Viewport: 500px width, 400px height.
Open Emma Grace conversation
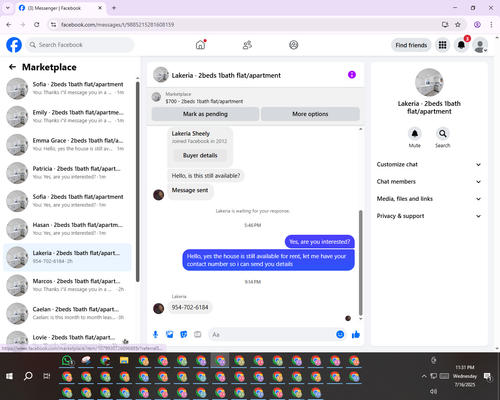pos(68,145)
